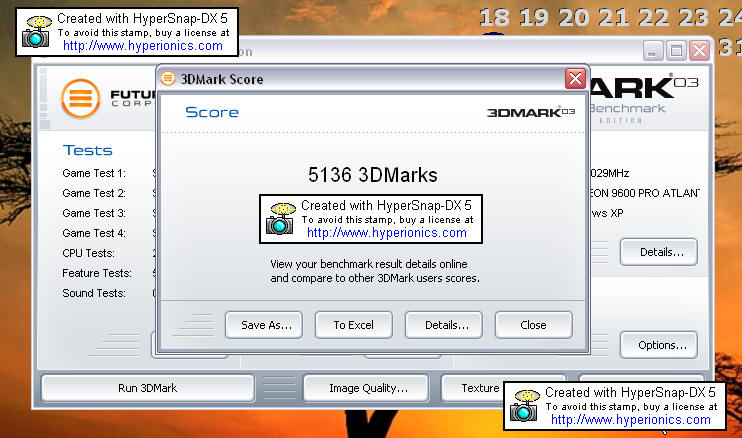Click the Game Test 1 label
This screenshot has width=742, height=438.
point(94,173)
